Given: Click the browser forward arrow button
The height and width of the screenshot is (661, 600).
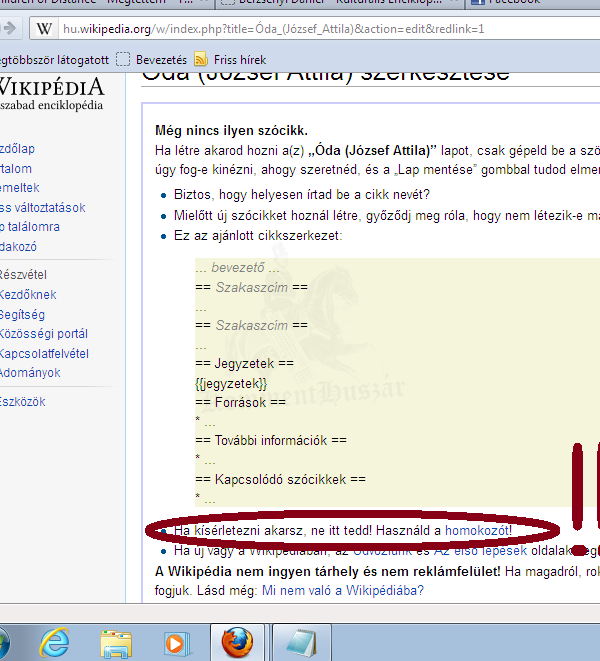Looking at the screenshot, I should (x=8, y=28).
